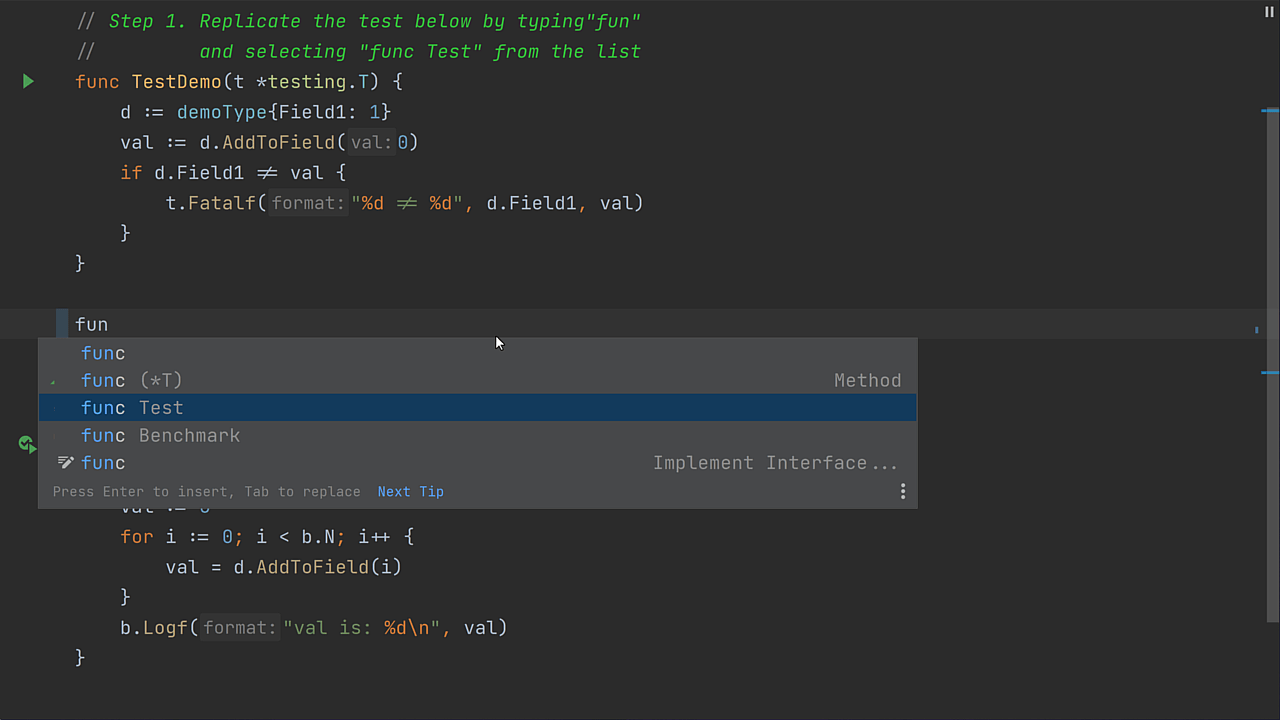Choose "func Test" from completion list
This screenshot has height=720, width=1280.
click(477, 408)
